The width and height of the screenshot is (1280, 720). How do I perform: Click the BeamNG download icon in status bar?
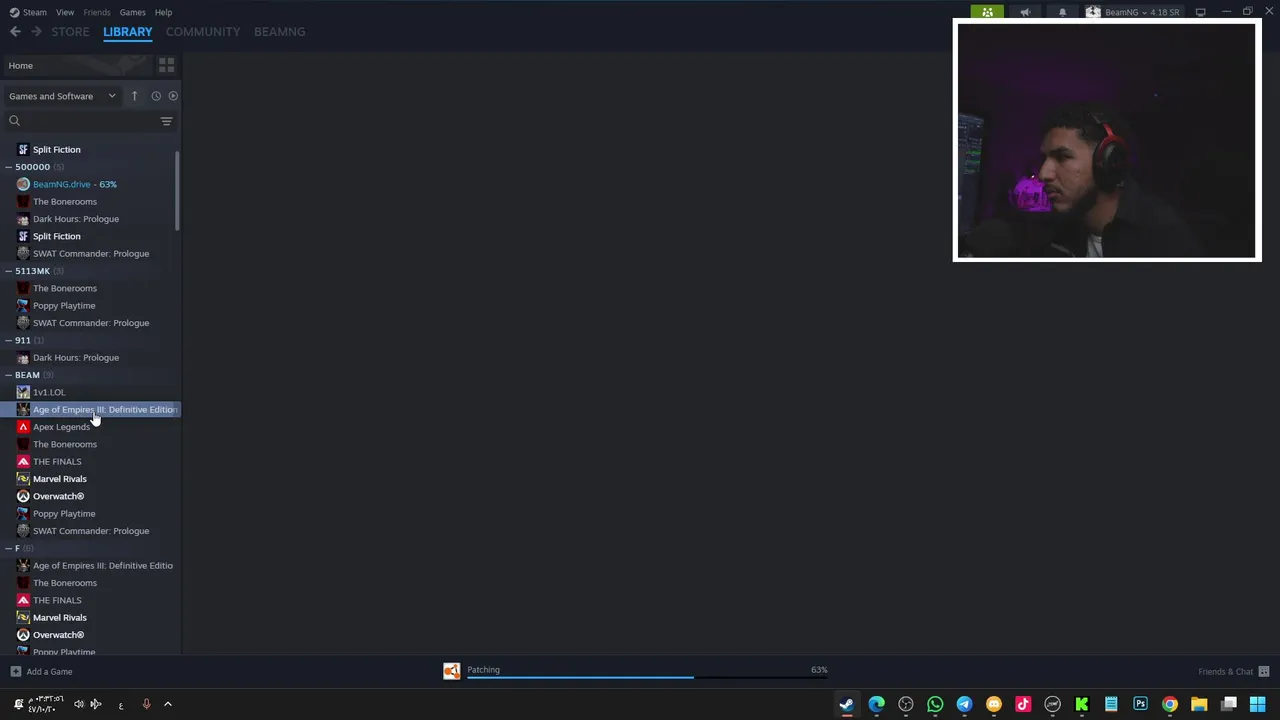click(x=452, y=671)
